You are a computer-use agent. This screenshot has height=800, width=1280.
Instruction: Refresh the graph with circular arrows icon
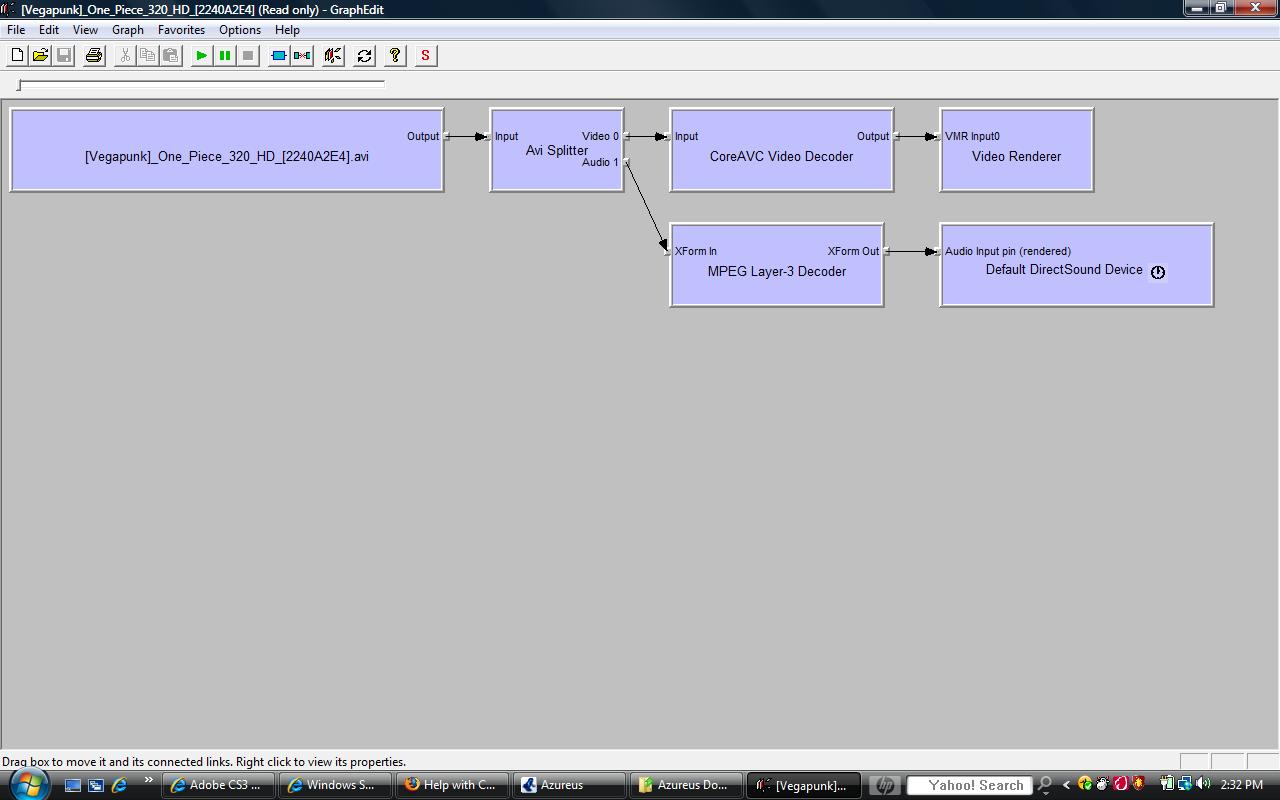click(364, 56)
